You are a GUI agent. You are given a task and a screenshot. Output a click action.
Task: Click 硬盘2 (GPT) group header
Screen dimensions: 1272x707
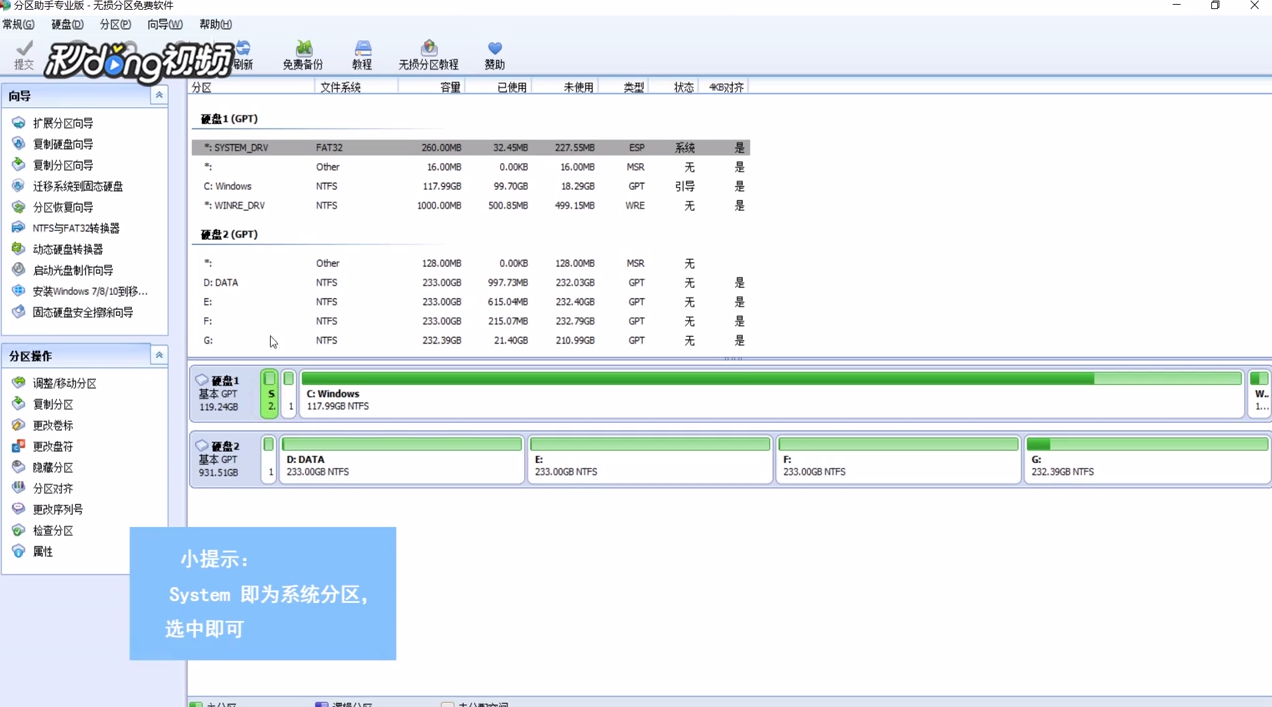point(229,234)
